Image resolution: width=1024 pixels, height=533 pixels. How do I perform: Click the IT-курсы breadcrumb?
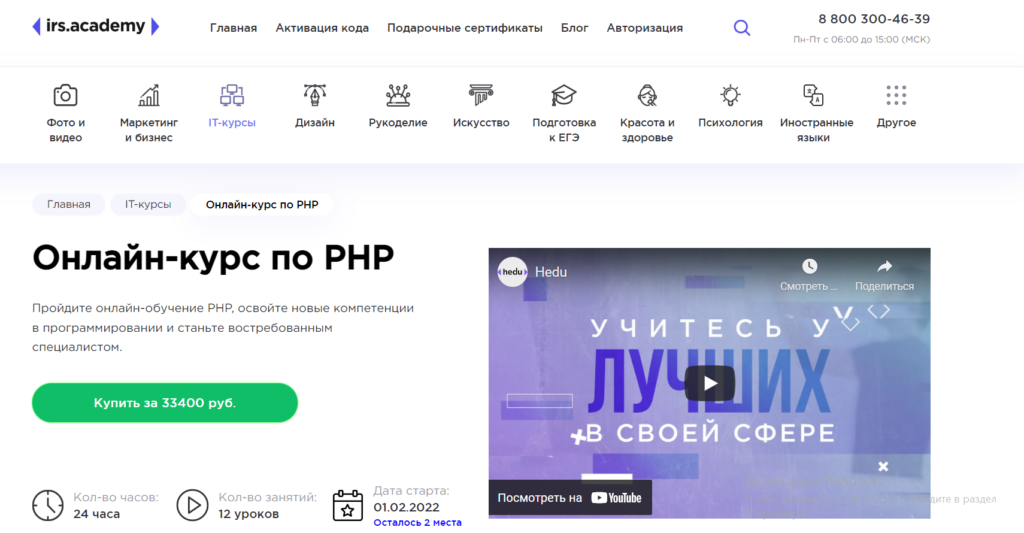point(148,204)
